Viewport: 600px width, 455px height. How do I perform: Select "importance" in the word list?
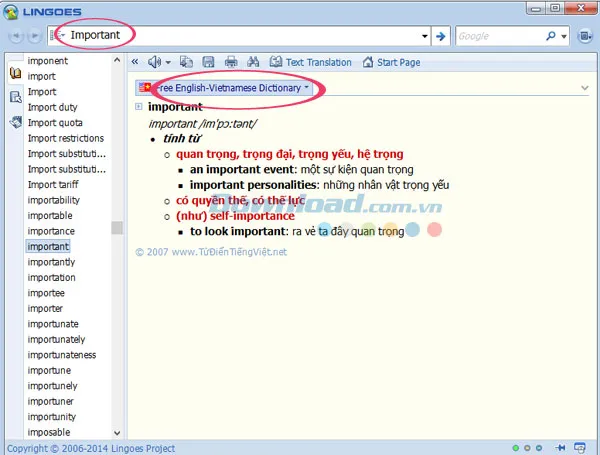coord(51,231)
